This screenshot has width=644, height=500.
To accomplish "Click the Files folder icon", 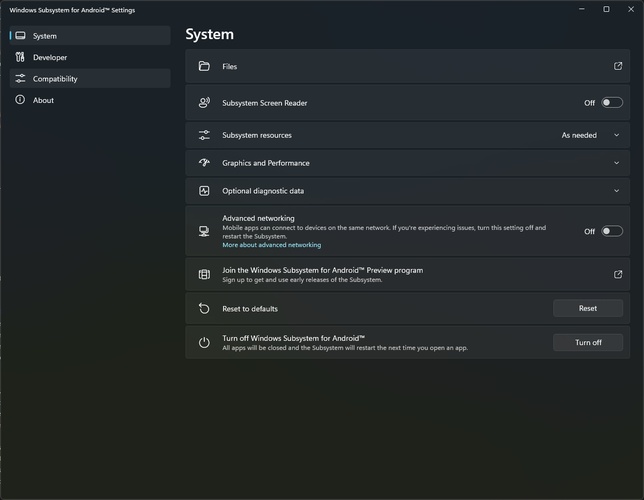I will [204, 66].
